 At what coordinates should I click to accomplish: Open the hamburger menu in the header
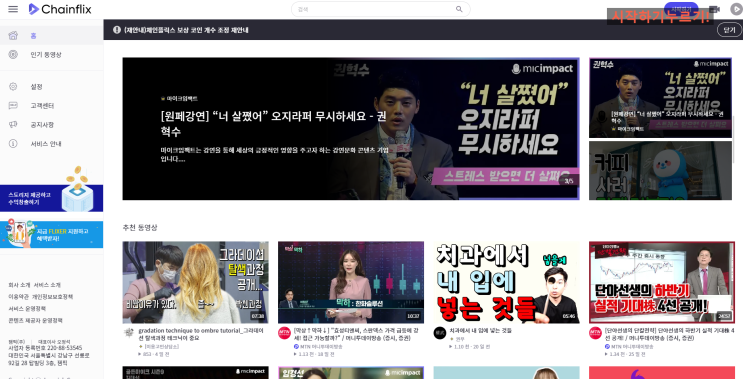(x=13, y=9)
